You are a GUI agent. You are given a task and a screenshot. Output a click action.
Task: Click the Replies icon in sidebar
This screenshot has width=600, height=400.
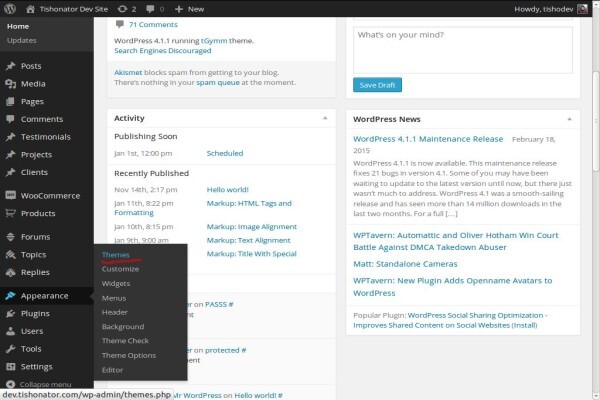(10, 272)
